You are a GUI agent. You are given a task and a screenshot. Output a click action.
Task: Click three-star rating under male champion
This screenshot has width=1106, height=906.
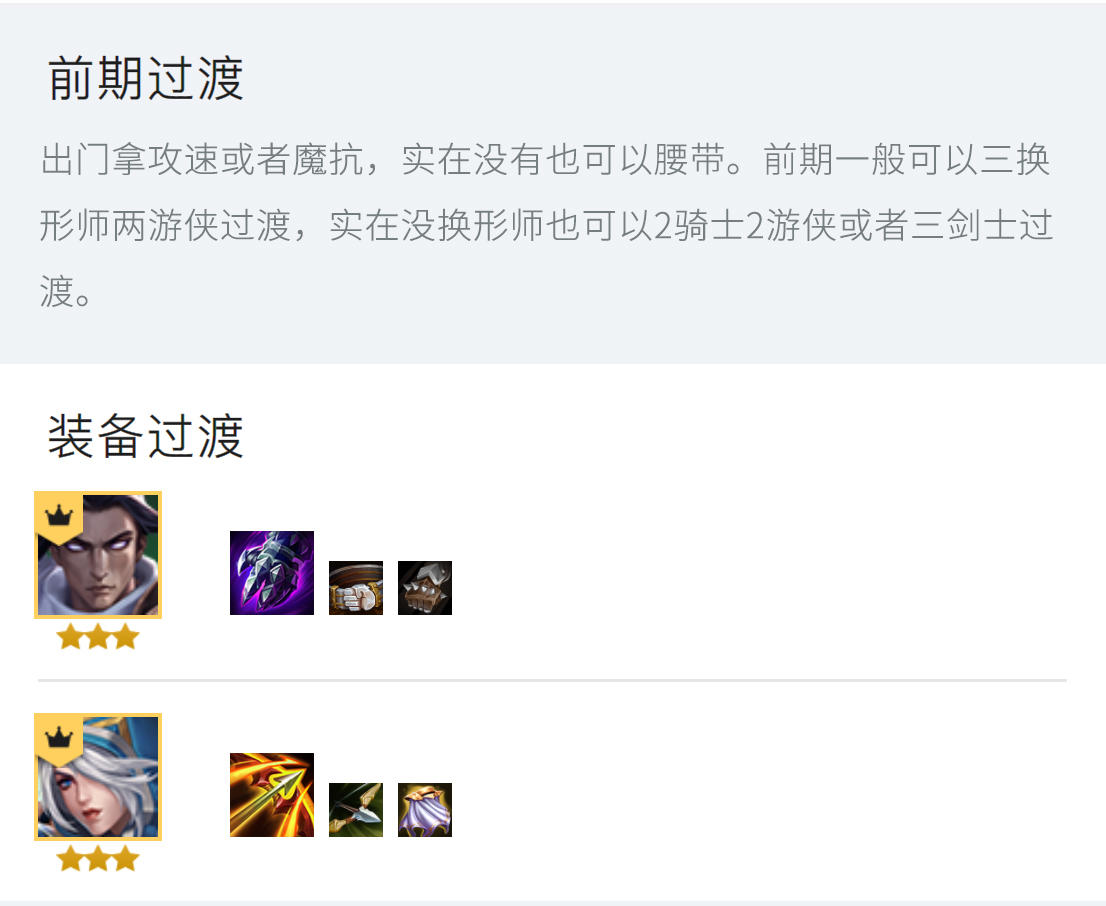pos(98,636)
